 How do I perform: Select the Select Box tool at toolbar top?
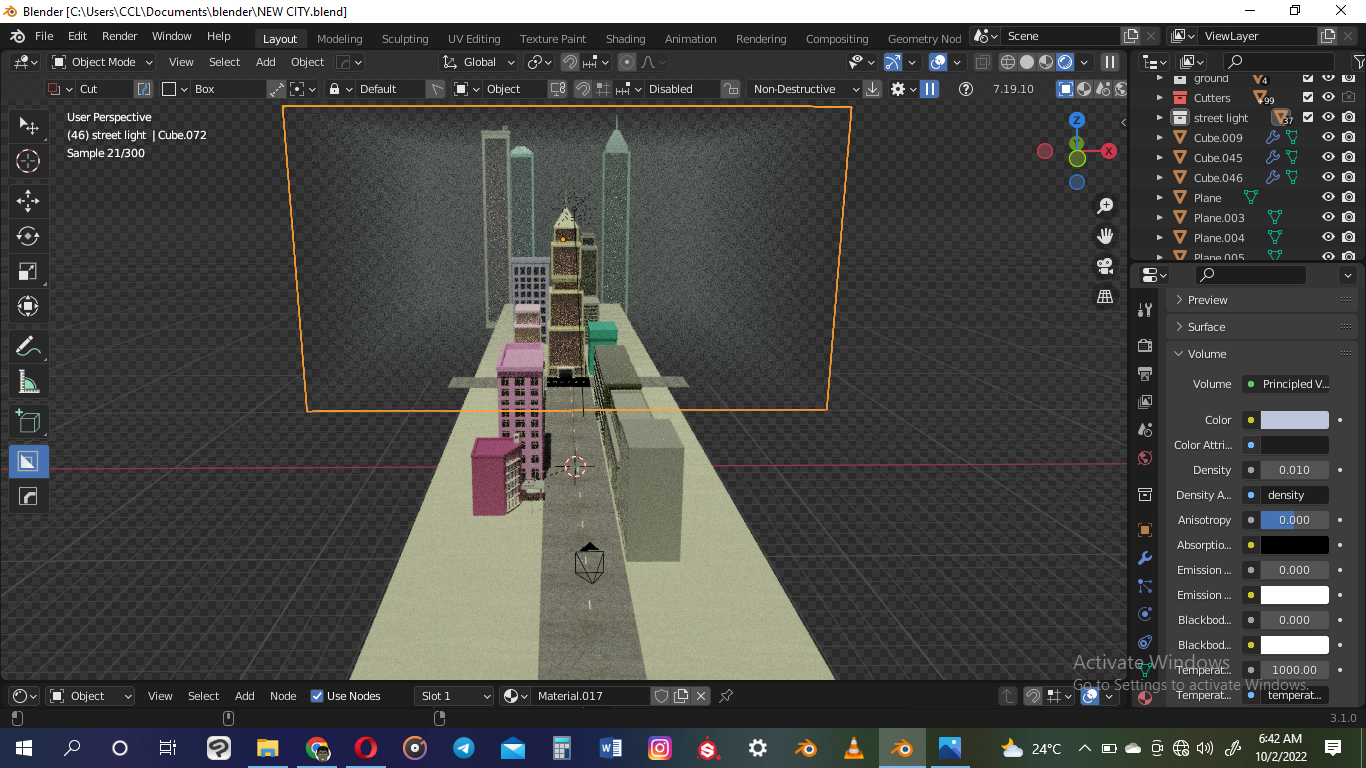[x=28, y=126]
